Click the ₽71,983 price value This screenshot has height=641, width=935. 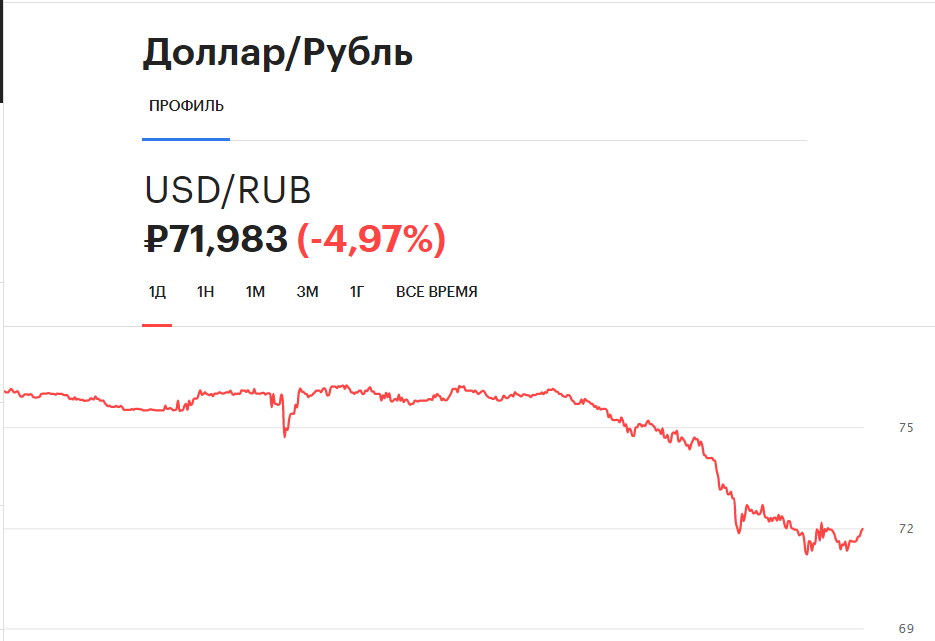pyautogui.click(x=217, y=239)
